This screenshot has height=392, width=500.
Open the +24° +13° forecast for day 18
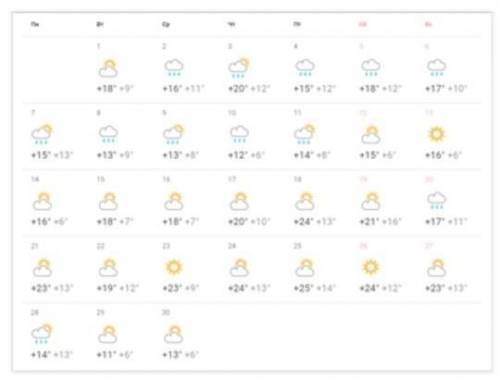(x=314, y=221)
